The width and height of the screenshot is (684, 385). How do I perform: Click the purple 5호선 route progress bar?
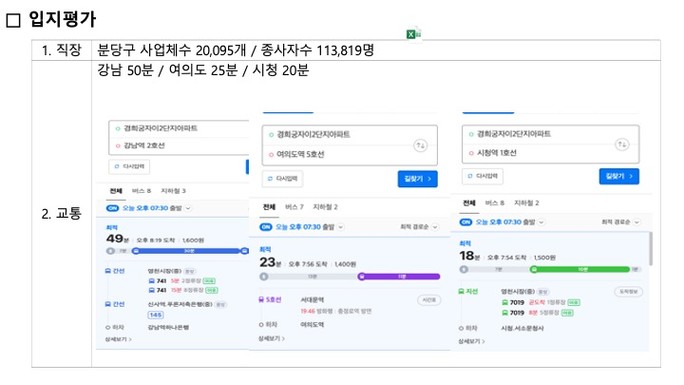coord(399,276)
